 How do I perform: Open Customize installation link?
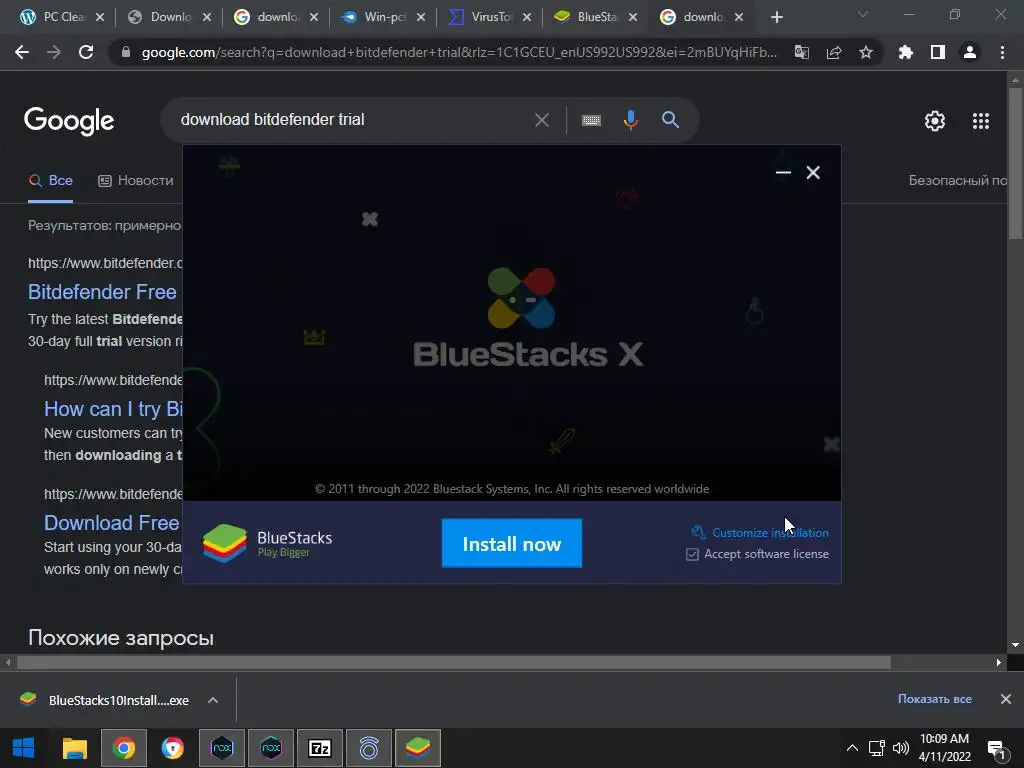pos(770,533)
